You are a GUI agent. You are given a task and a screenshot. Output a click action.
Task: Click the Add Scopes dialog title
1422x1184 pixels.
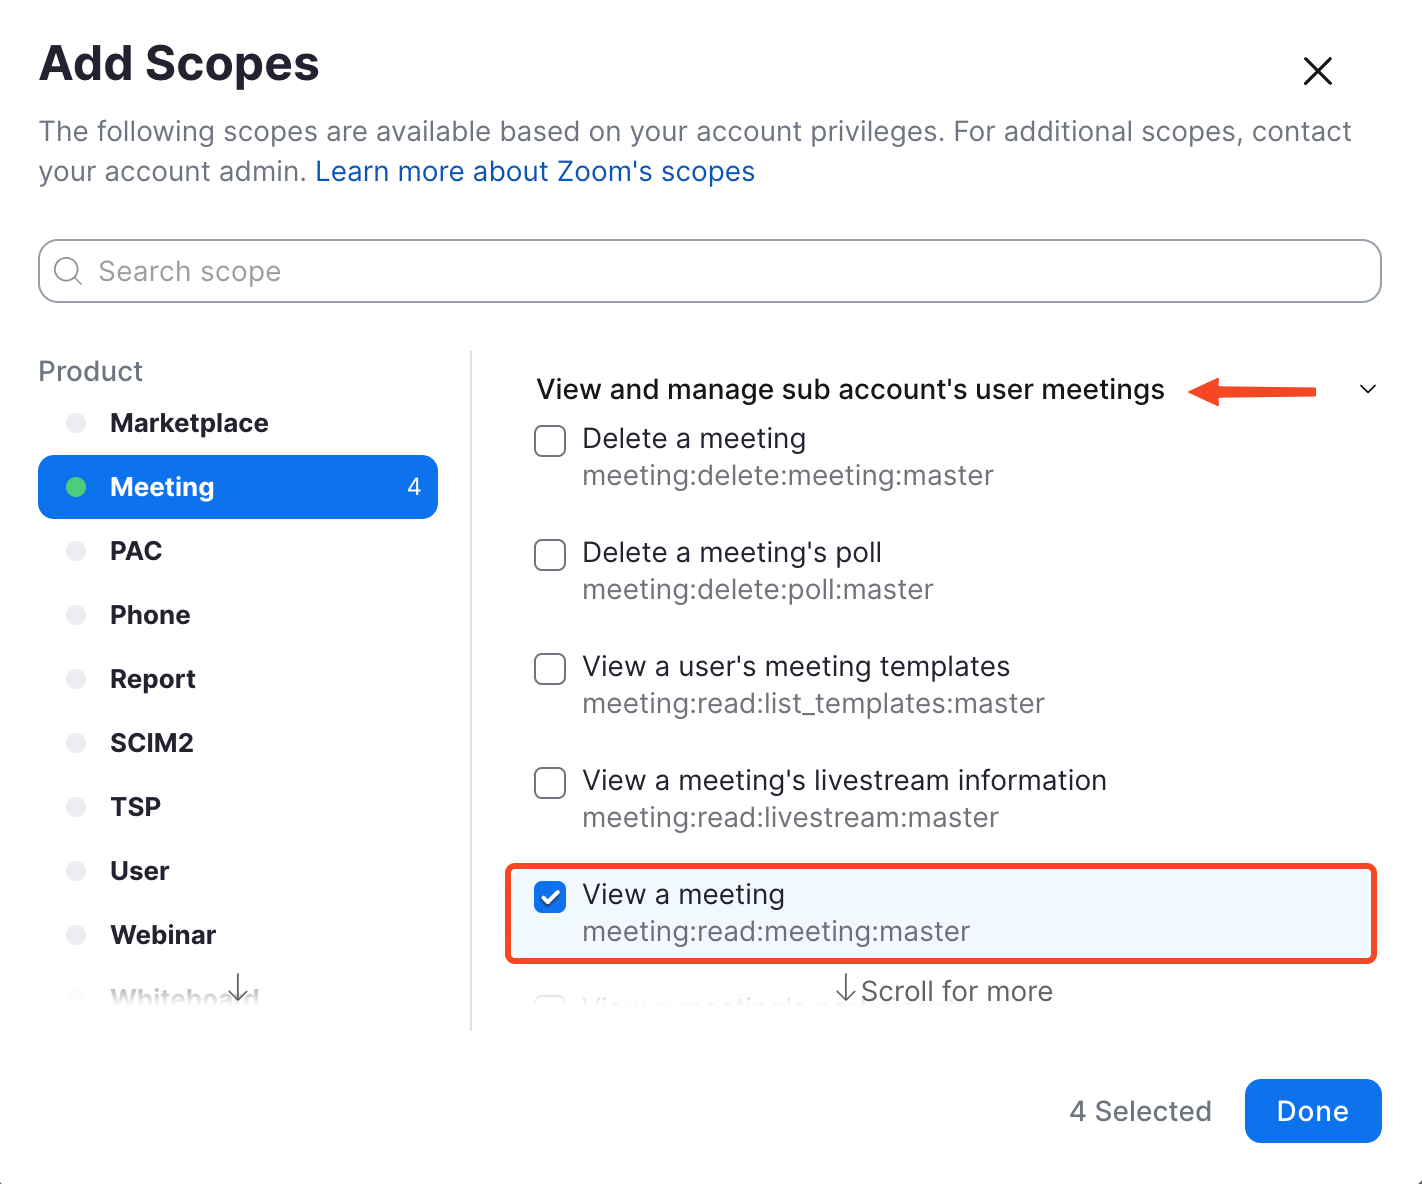[179, 64]
